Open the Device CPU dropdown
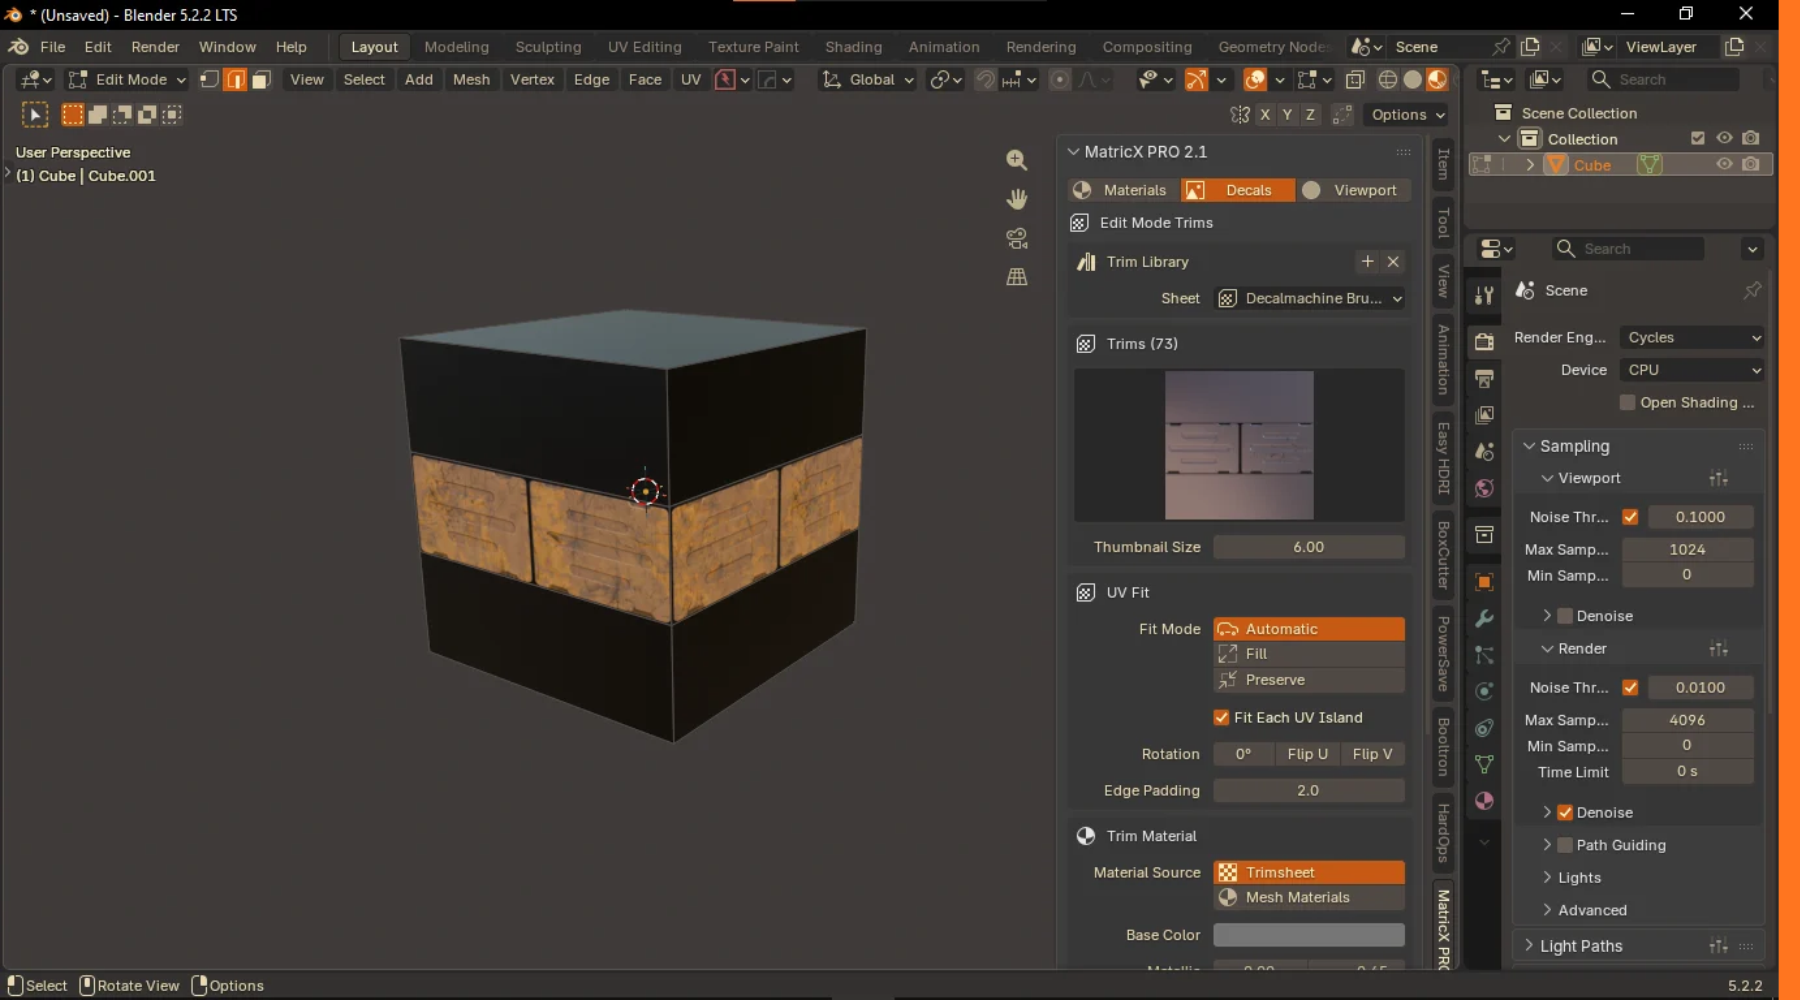This screenshot has height=1000, width=1800. (1692, 370)
